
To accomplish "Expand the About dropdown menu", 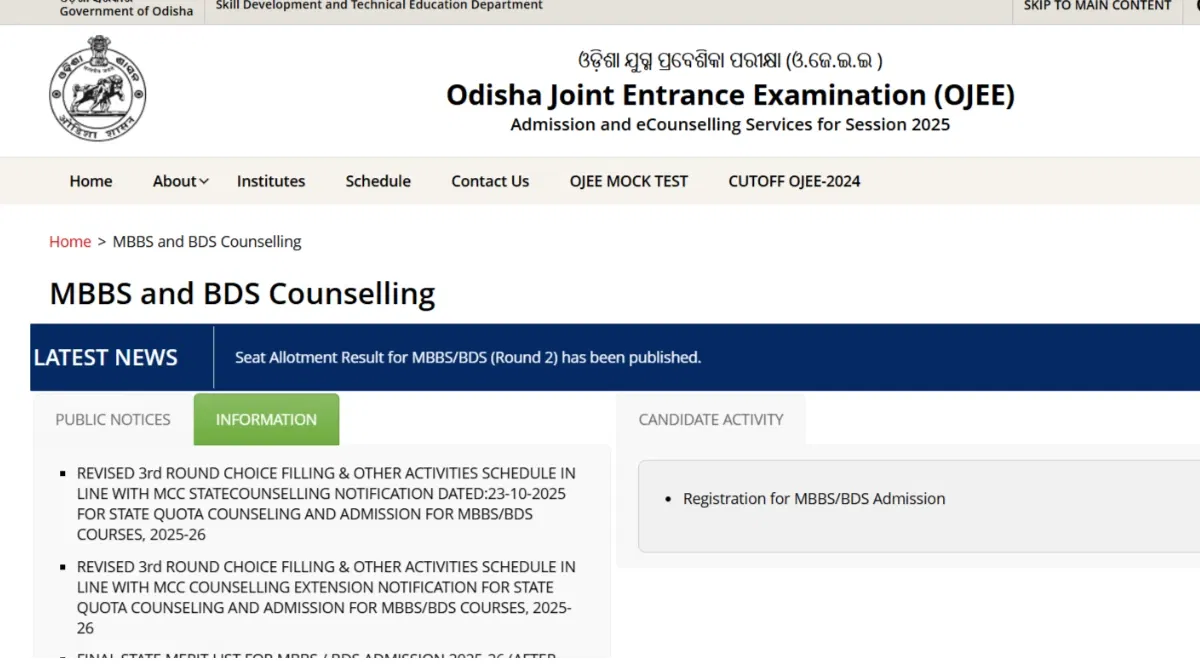I will click(x=180, y=181).
